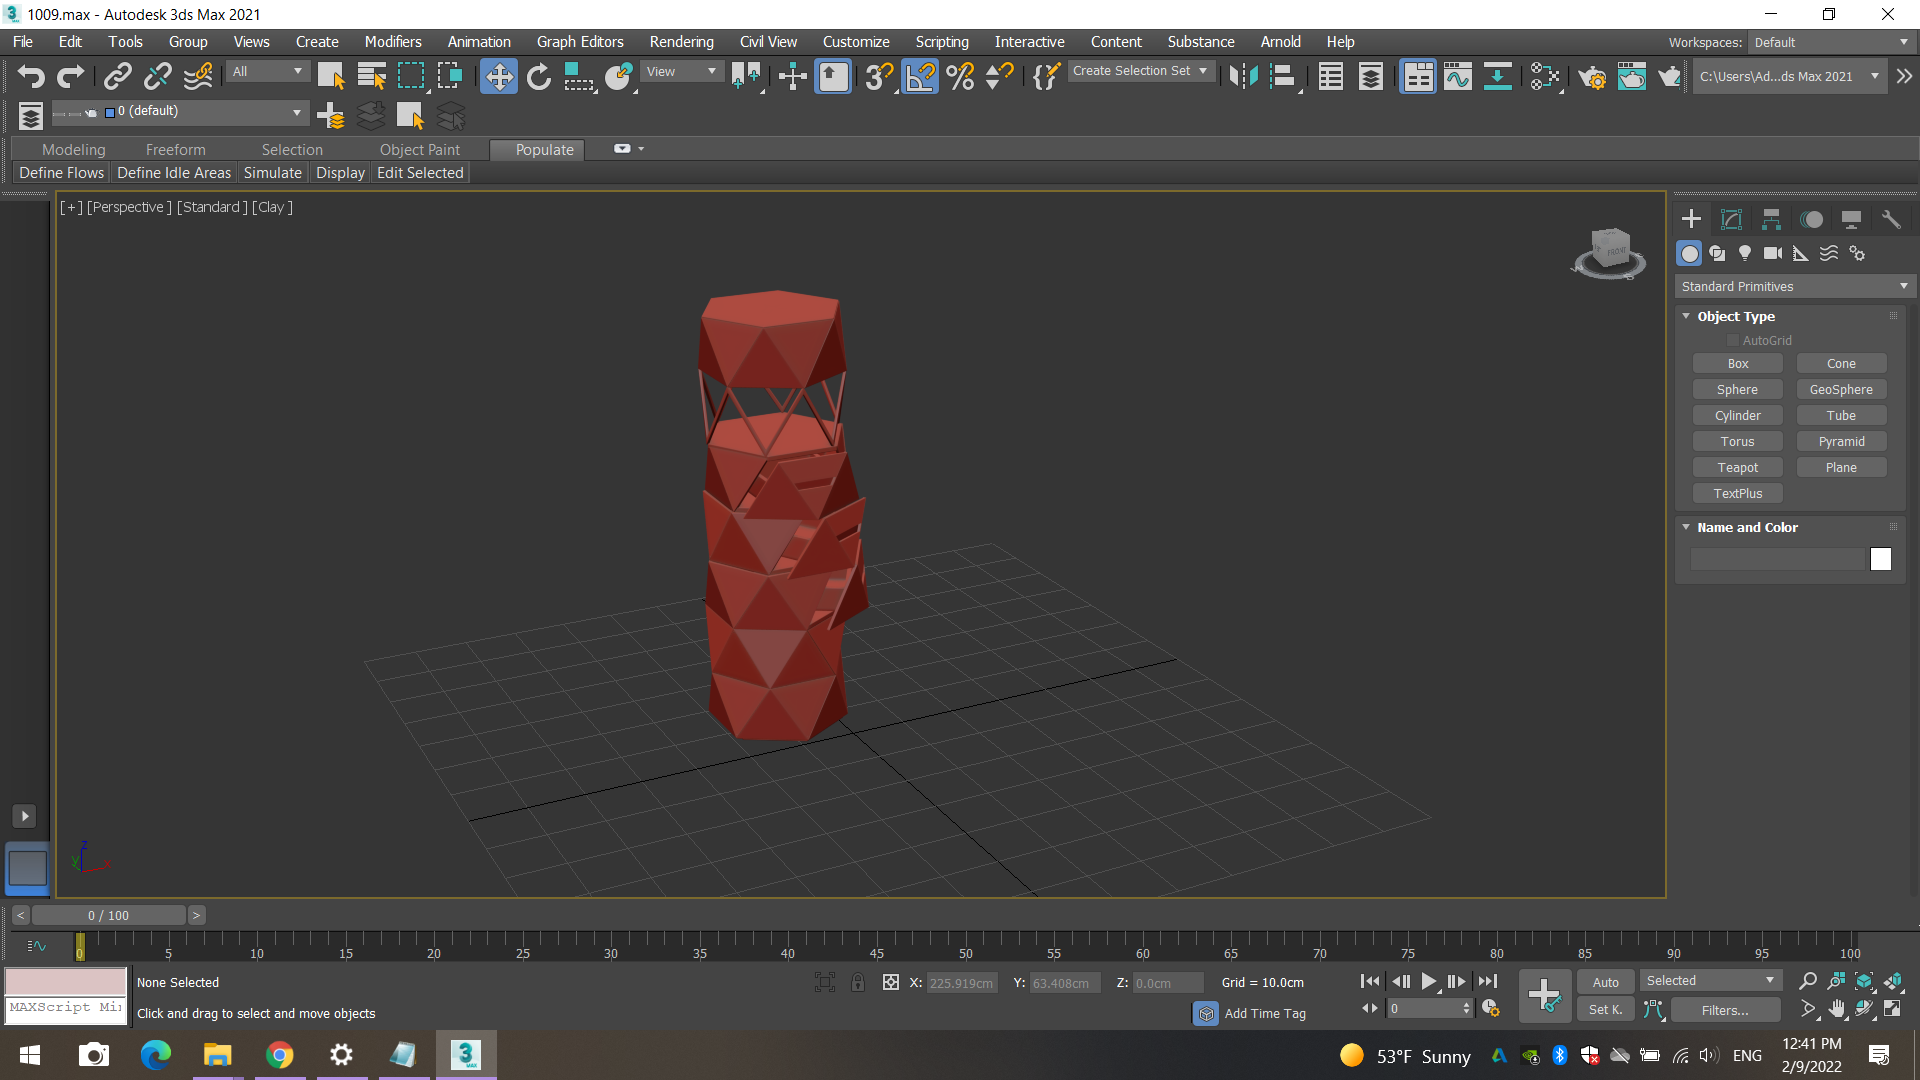Open the Curve Editor icon

click(x=1457, y=77)
